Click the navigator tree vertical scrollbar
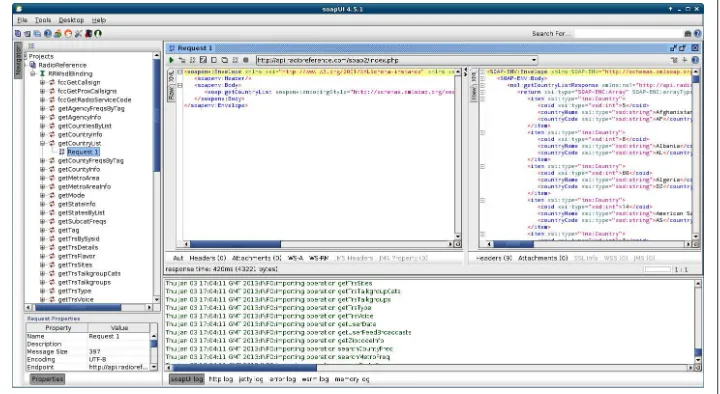Image resolution: width=720 pixels, height=394 pixels. point(157,177)
